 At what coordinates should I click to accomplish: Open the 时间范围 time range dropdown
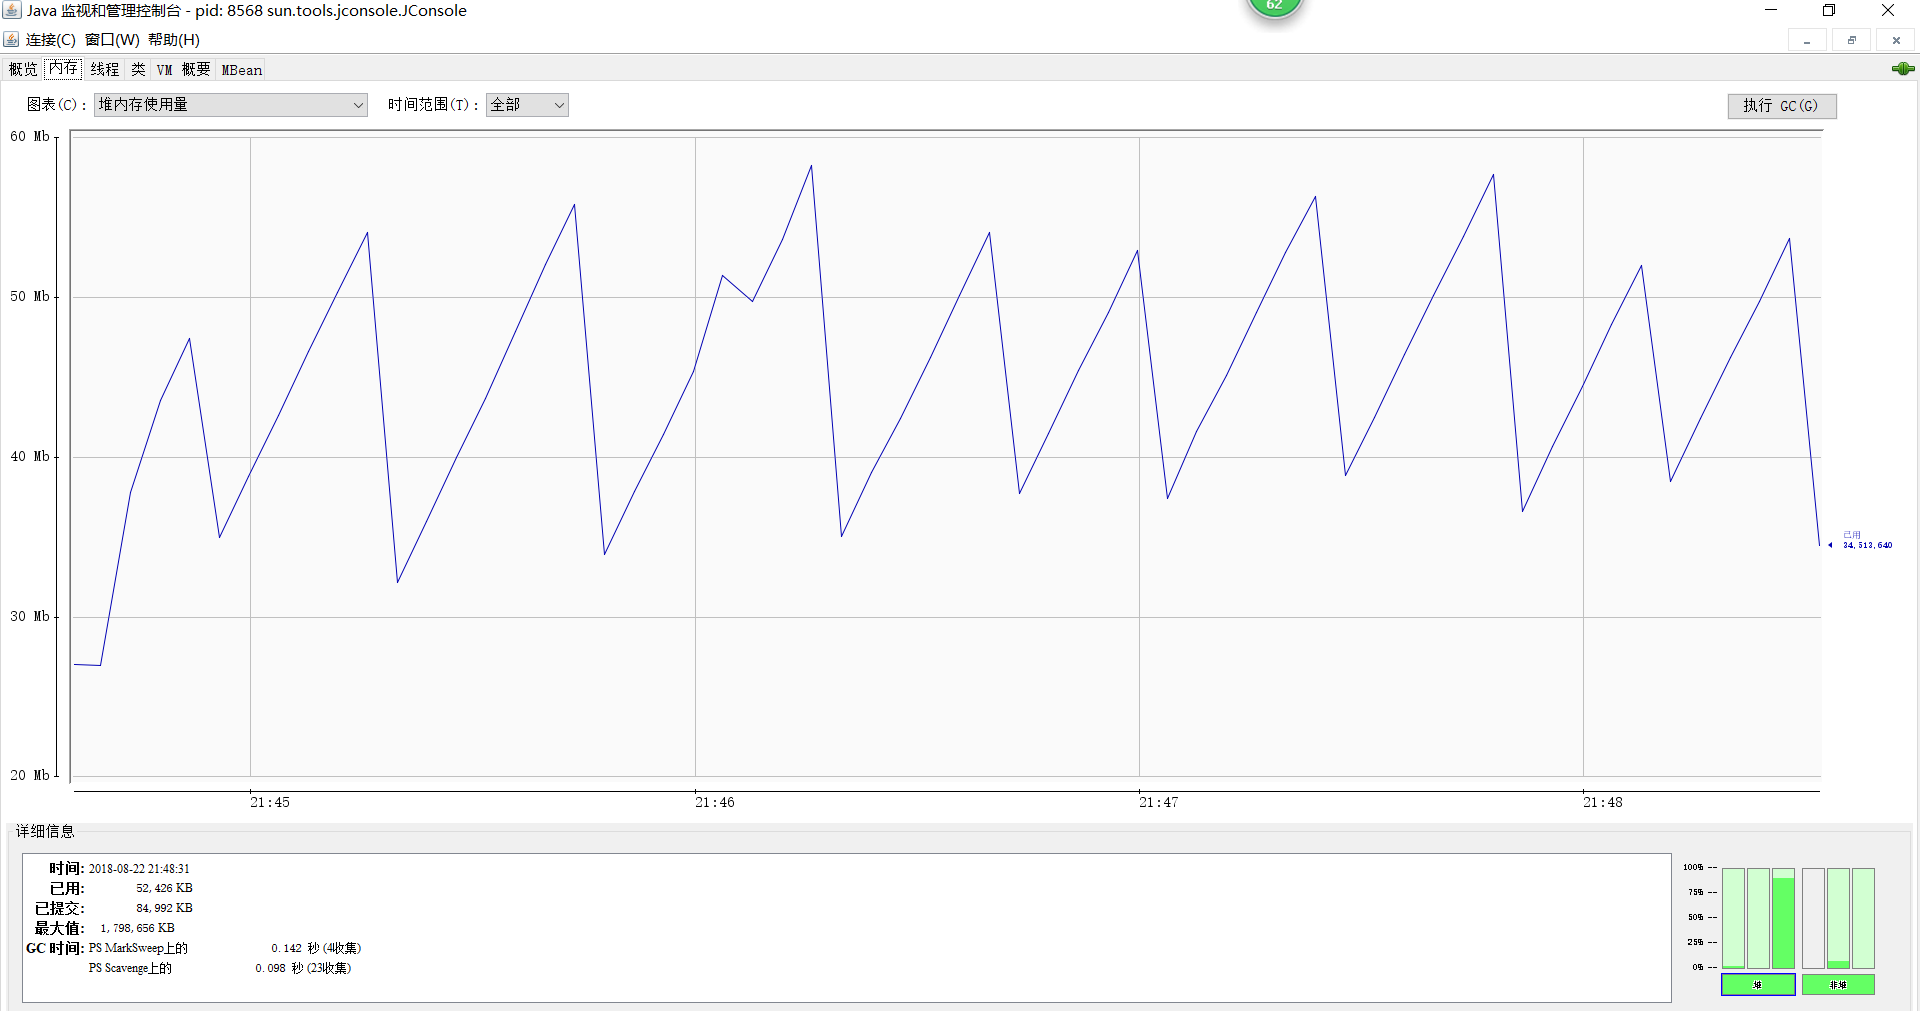527,105
